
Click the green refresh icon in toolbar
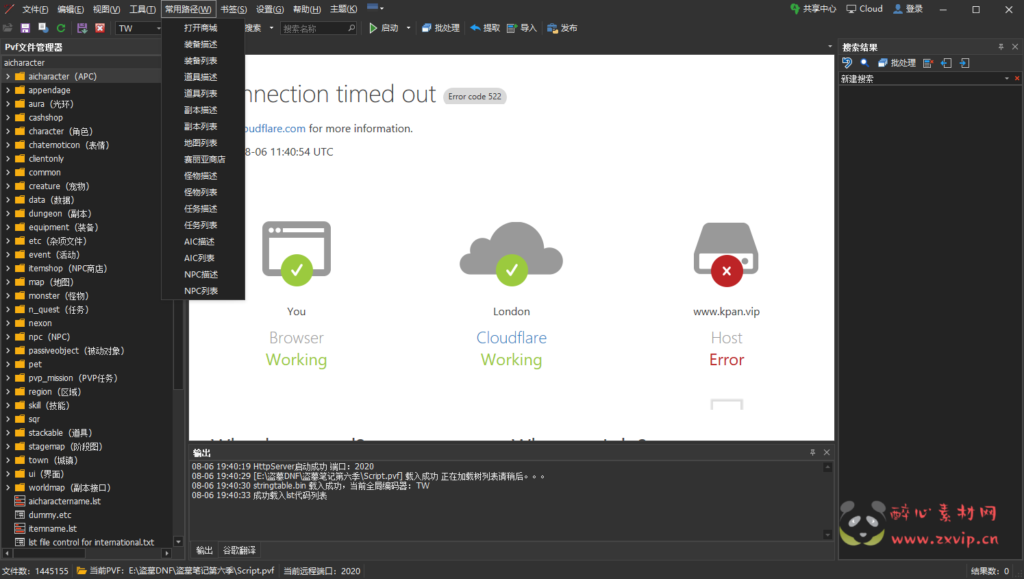point(61,28)
